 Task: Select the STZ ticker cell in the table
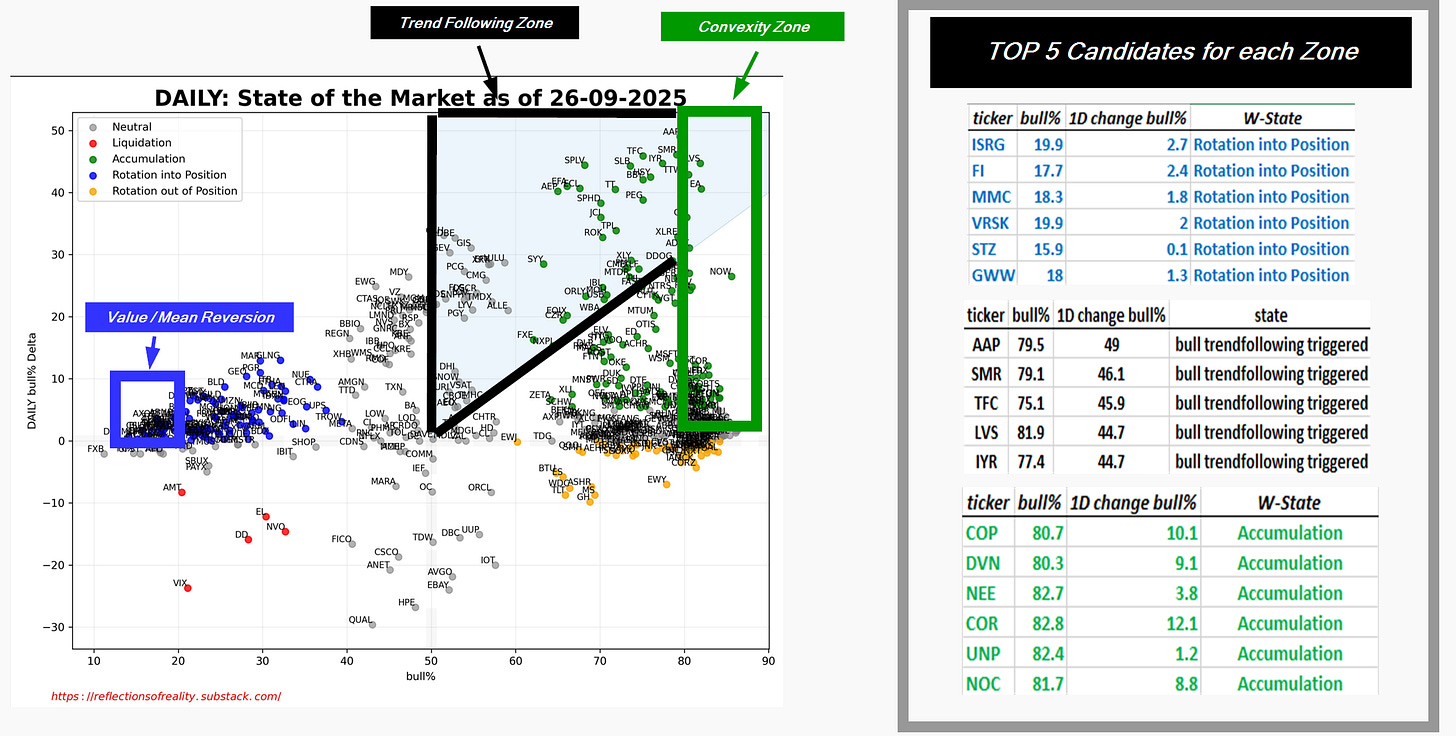tap(986, 249)
